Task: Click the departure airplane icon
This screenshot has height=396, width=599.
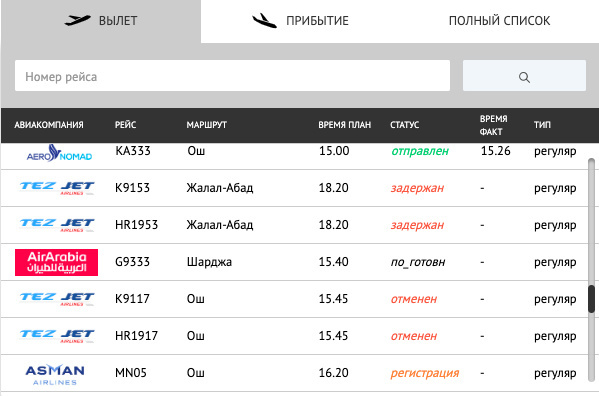Action: [78, 20]
